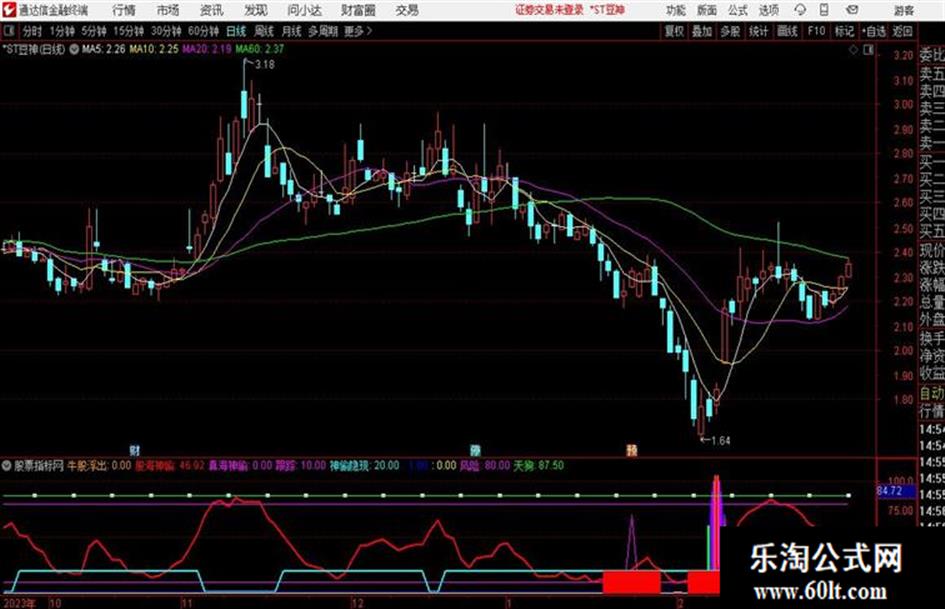
Task: Click the 多股 multi-stock button
Action: coord(730,31)
